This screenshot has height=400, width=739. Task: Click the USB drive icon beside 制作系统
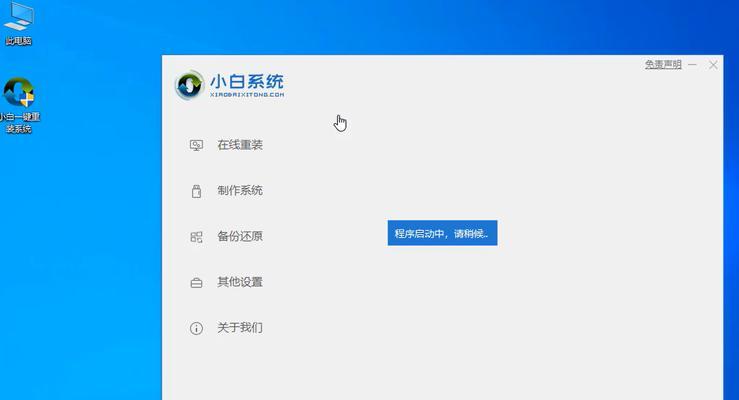pos(197,191)
